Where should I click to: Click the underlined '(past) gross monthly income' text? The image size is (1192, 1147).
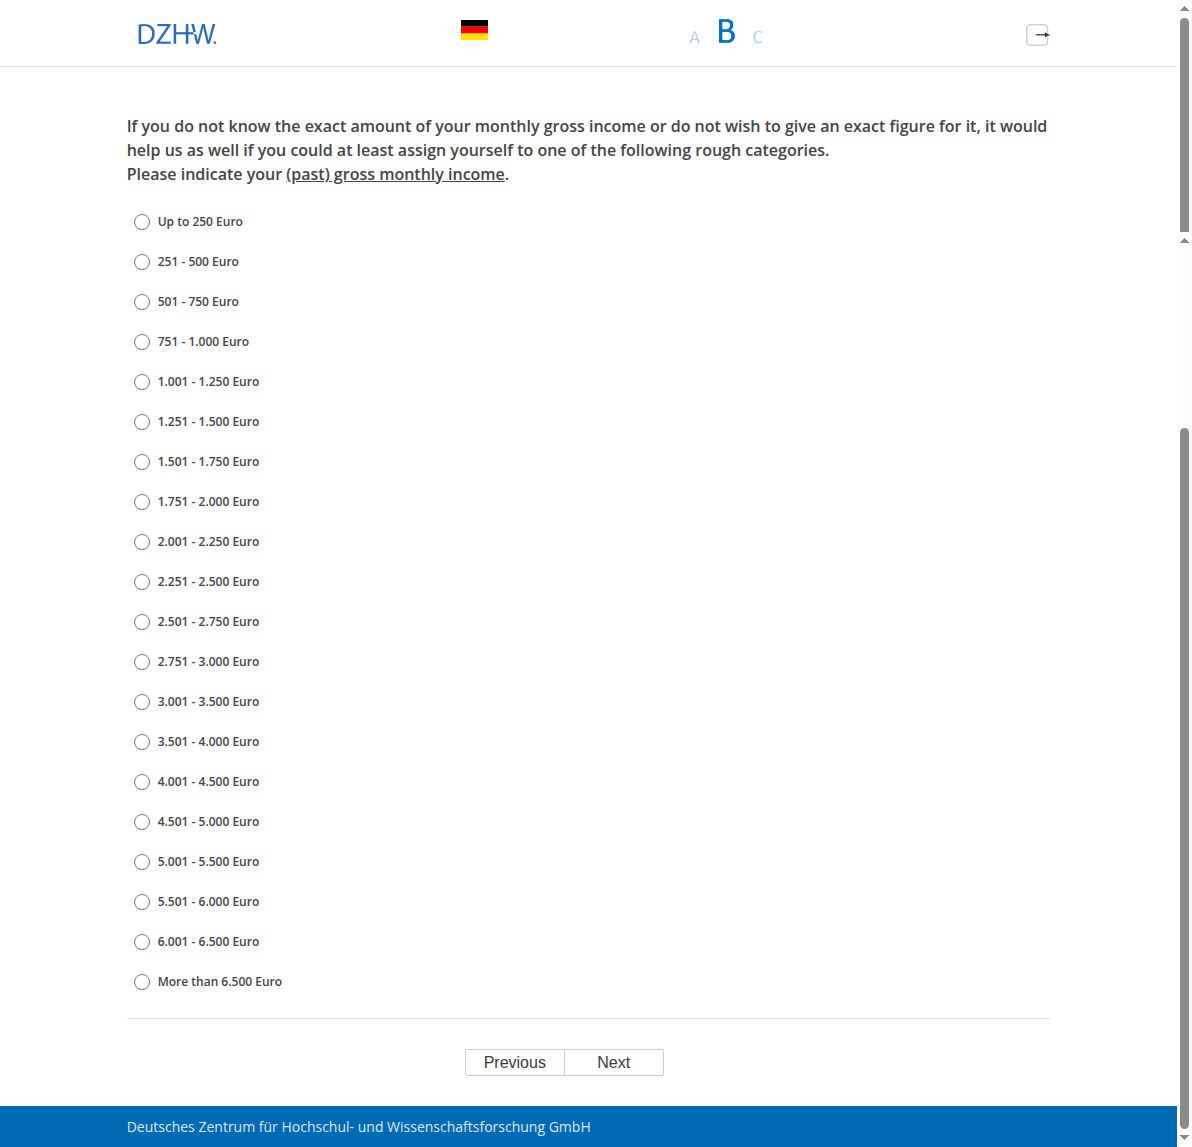(395, 175)
